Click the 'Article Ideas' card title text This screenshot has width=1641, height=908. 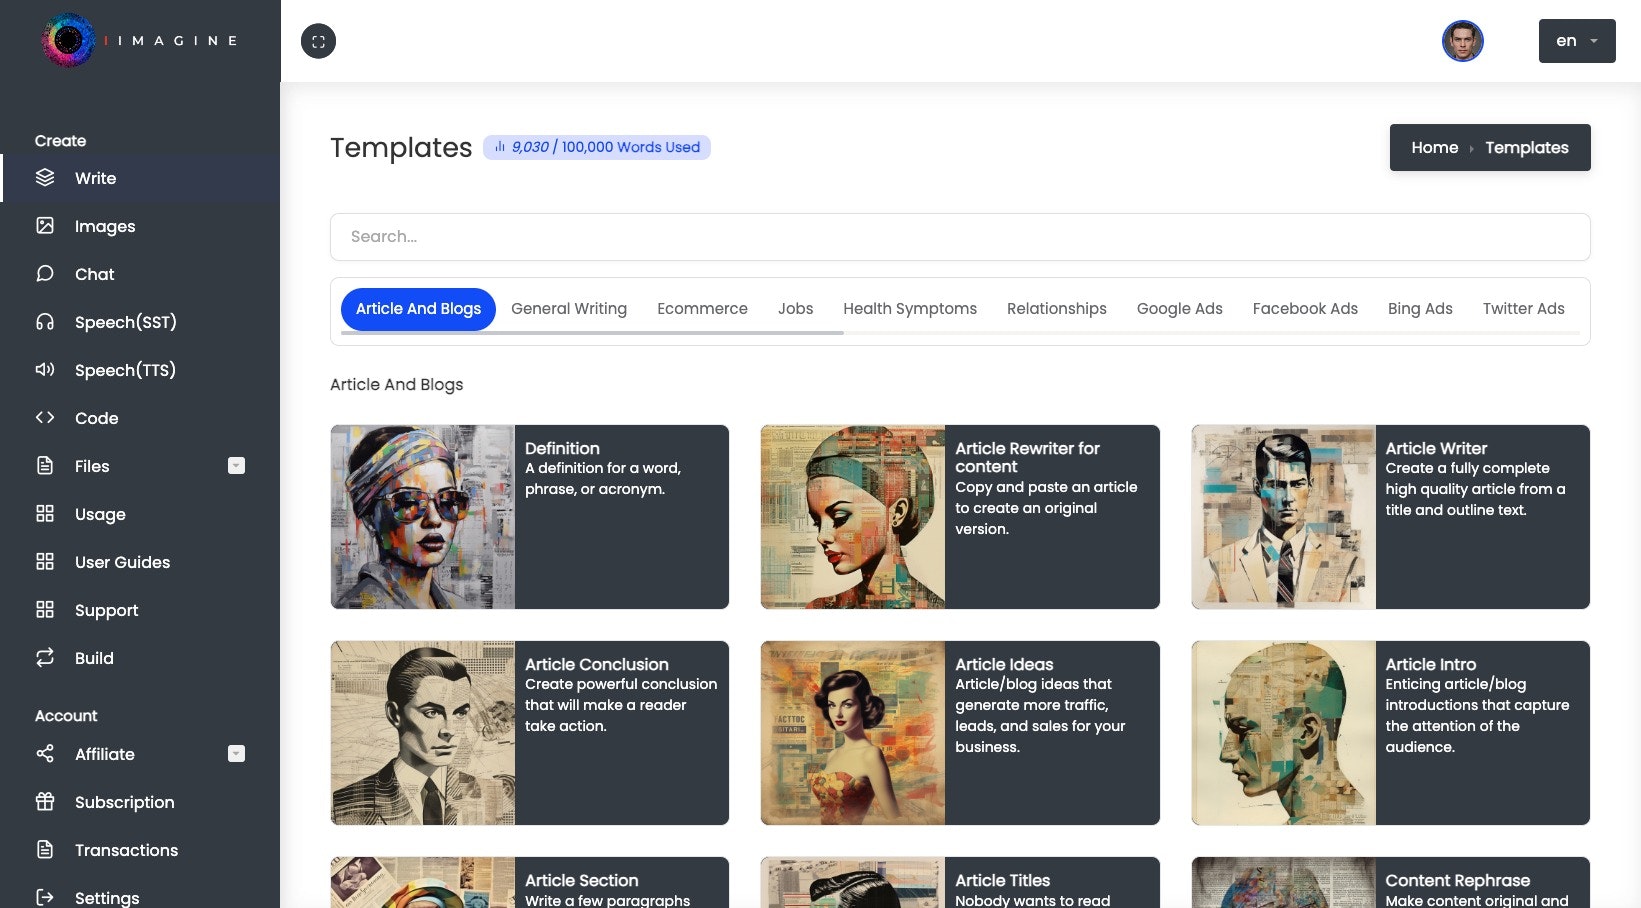(1004, 664)
